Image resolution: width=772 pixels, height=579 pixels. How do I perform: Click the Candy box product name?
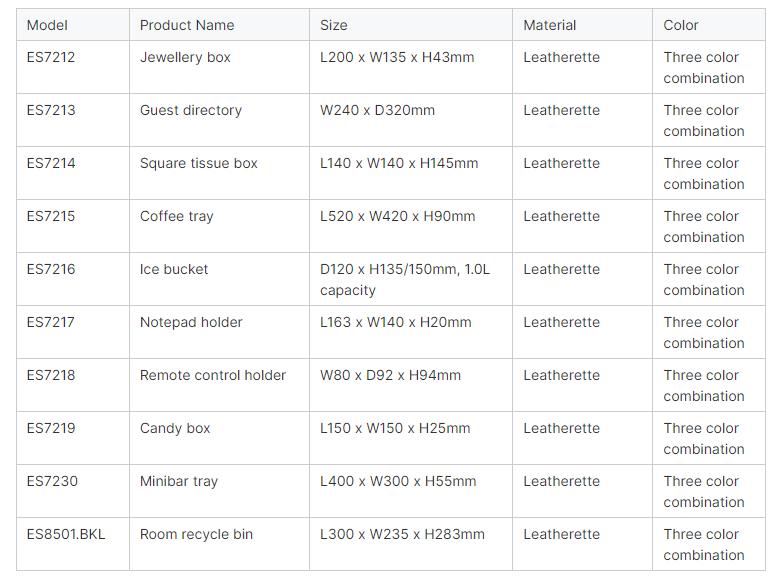click(175, 428)
